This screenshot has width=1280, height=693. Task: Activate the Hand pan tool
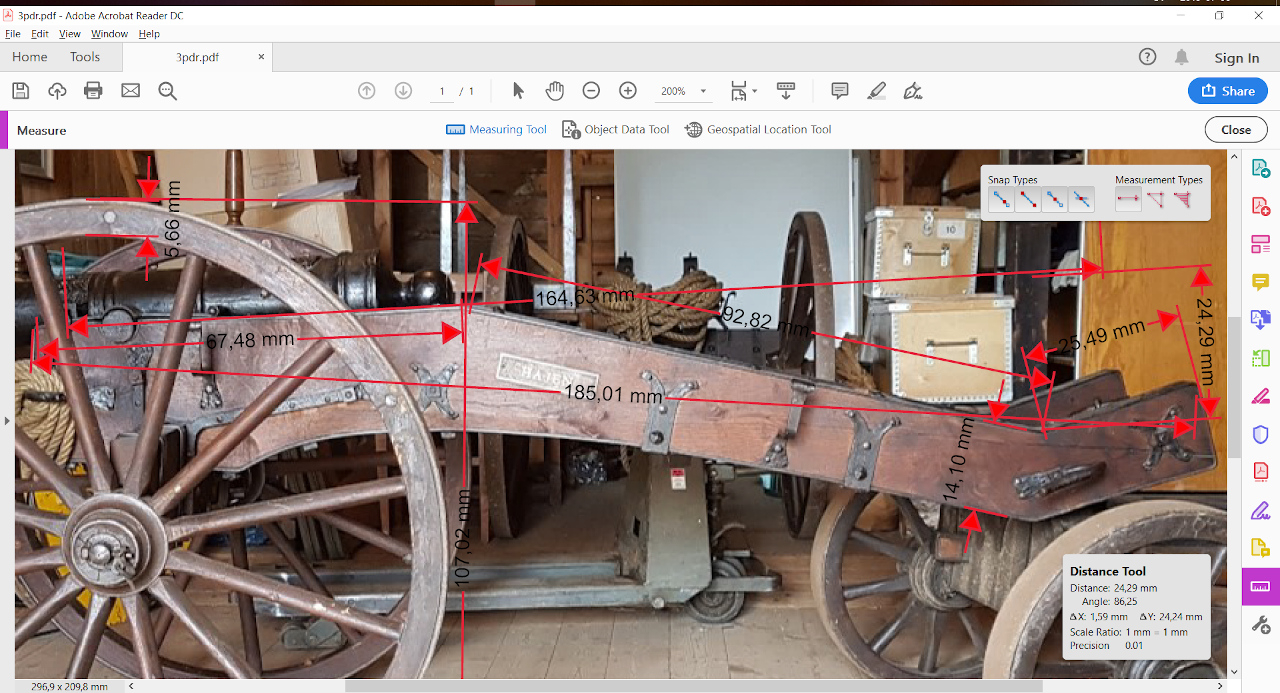coord(554,91)
